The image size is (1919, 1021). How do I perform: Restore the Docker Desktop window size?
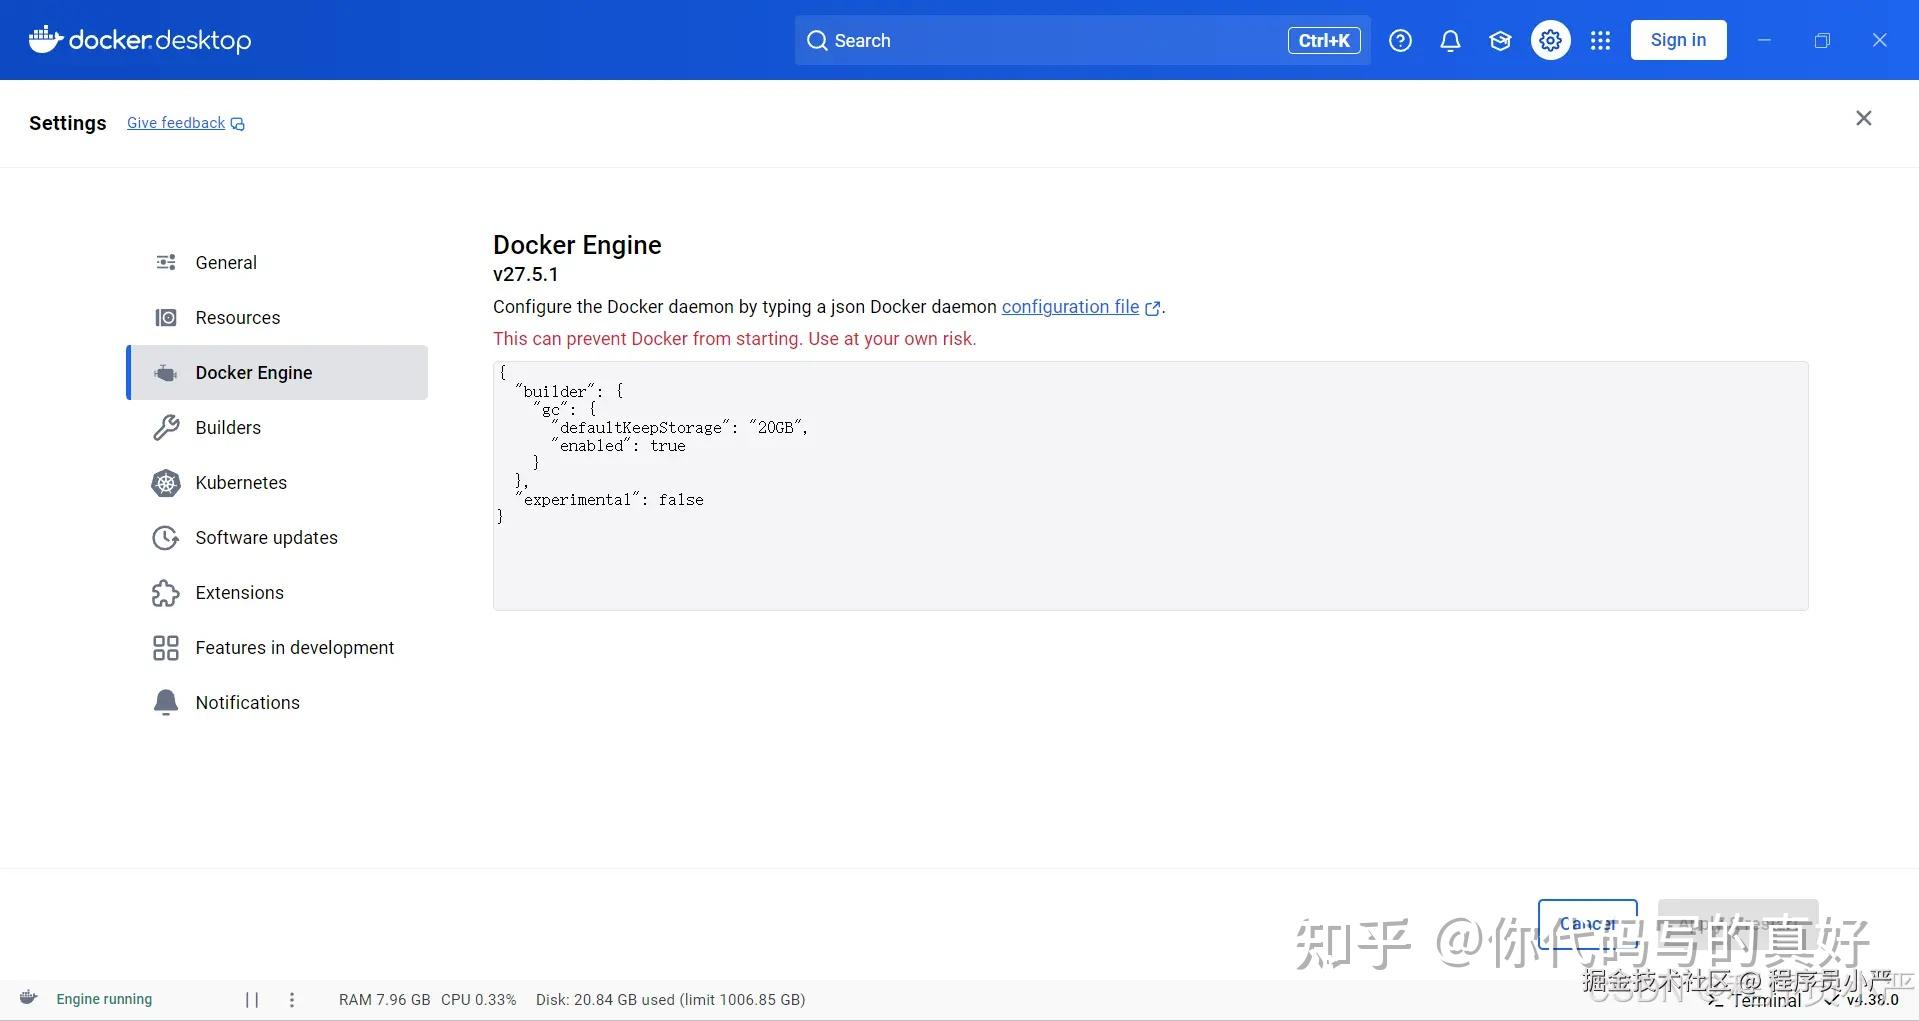point(1822,40)
